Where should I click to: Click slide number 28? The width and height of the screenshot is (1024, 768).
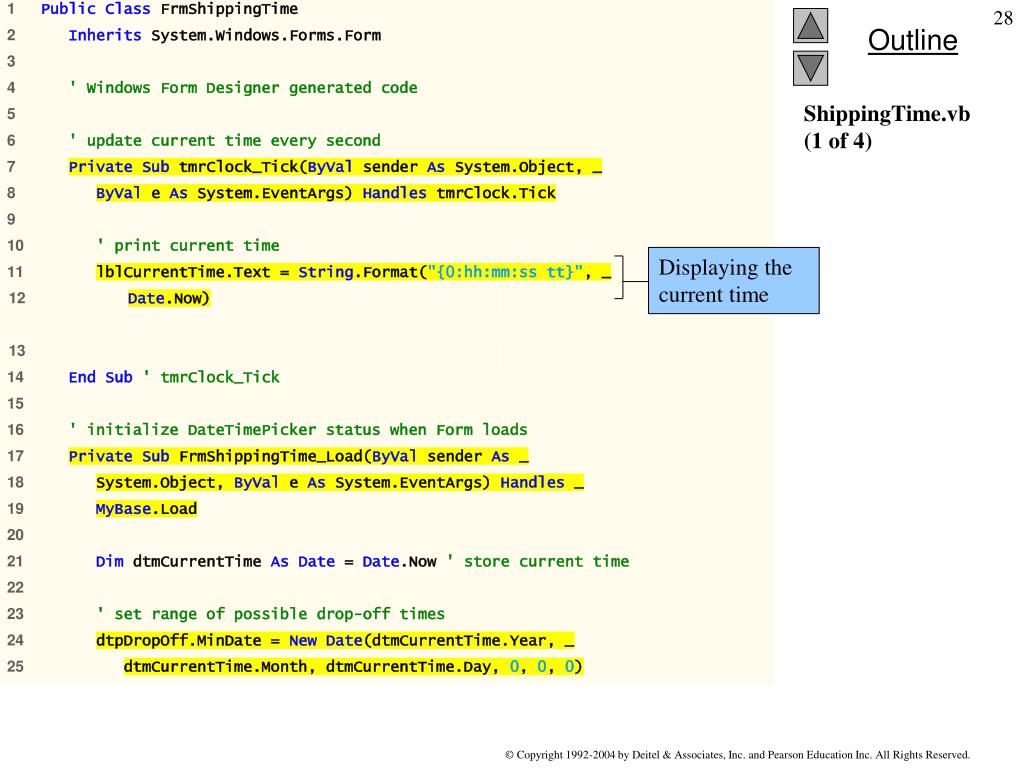(x=1002, y=18)
